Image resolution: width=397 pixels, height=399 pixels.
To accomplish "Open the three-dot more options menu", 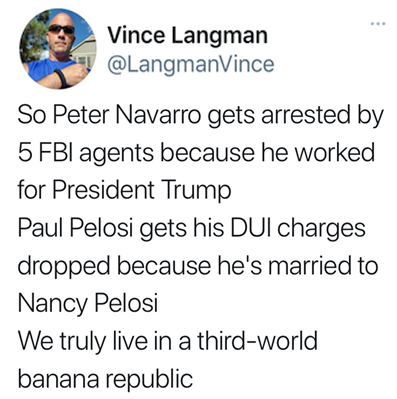I will [378, 24].
